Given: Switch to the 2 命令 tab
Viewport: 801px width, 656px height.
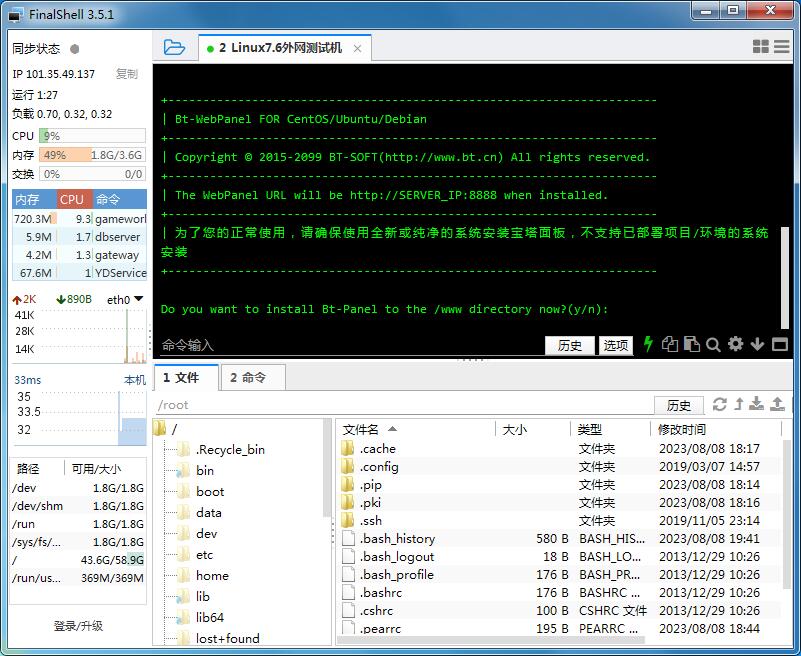Looking at the screenshot, I should tap(252, 378).
